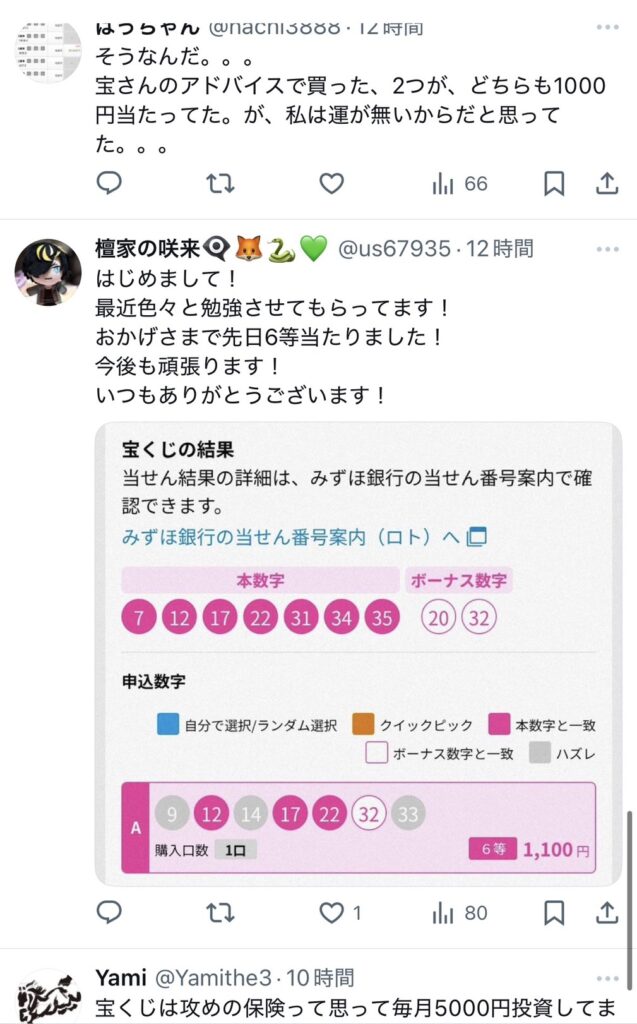Reply to はっちゃん's tweet
The width and height of the screenshot is (637, 1024).
coord(109,183)
